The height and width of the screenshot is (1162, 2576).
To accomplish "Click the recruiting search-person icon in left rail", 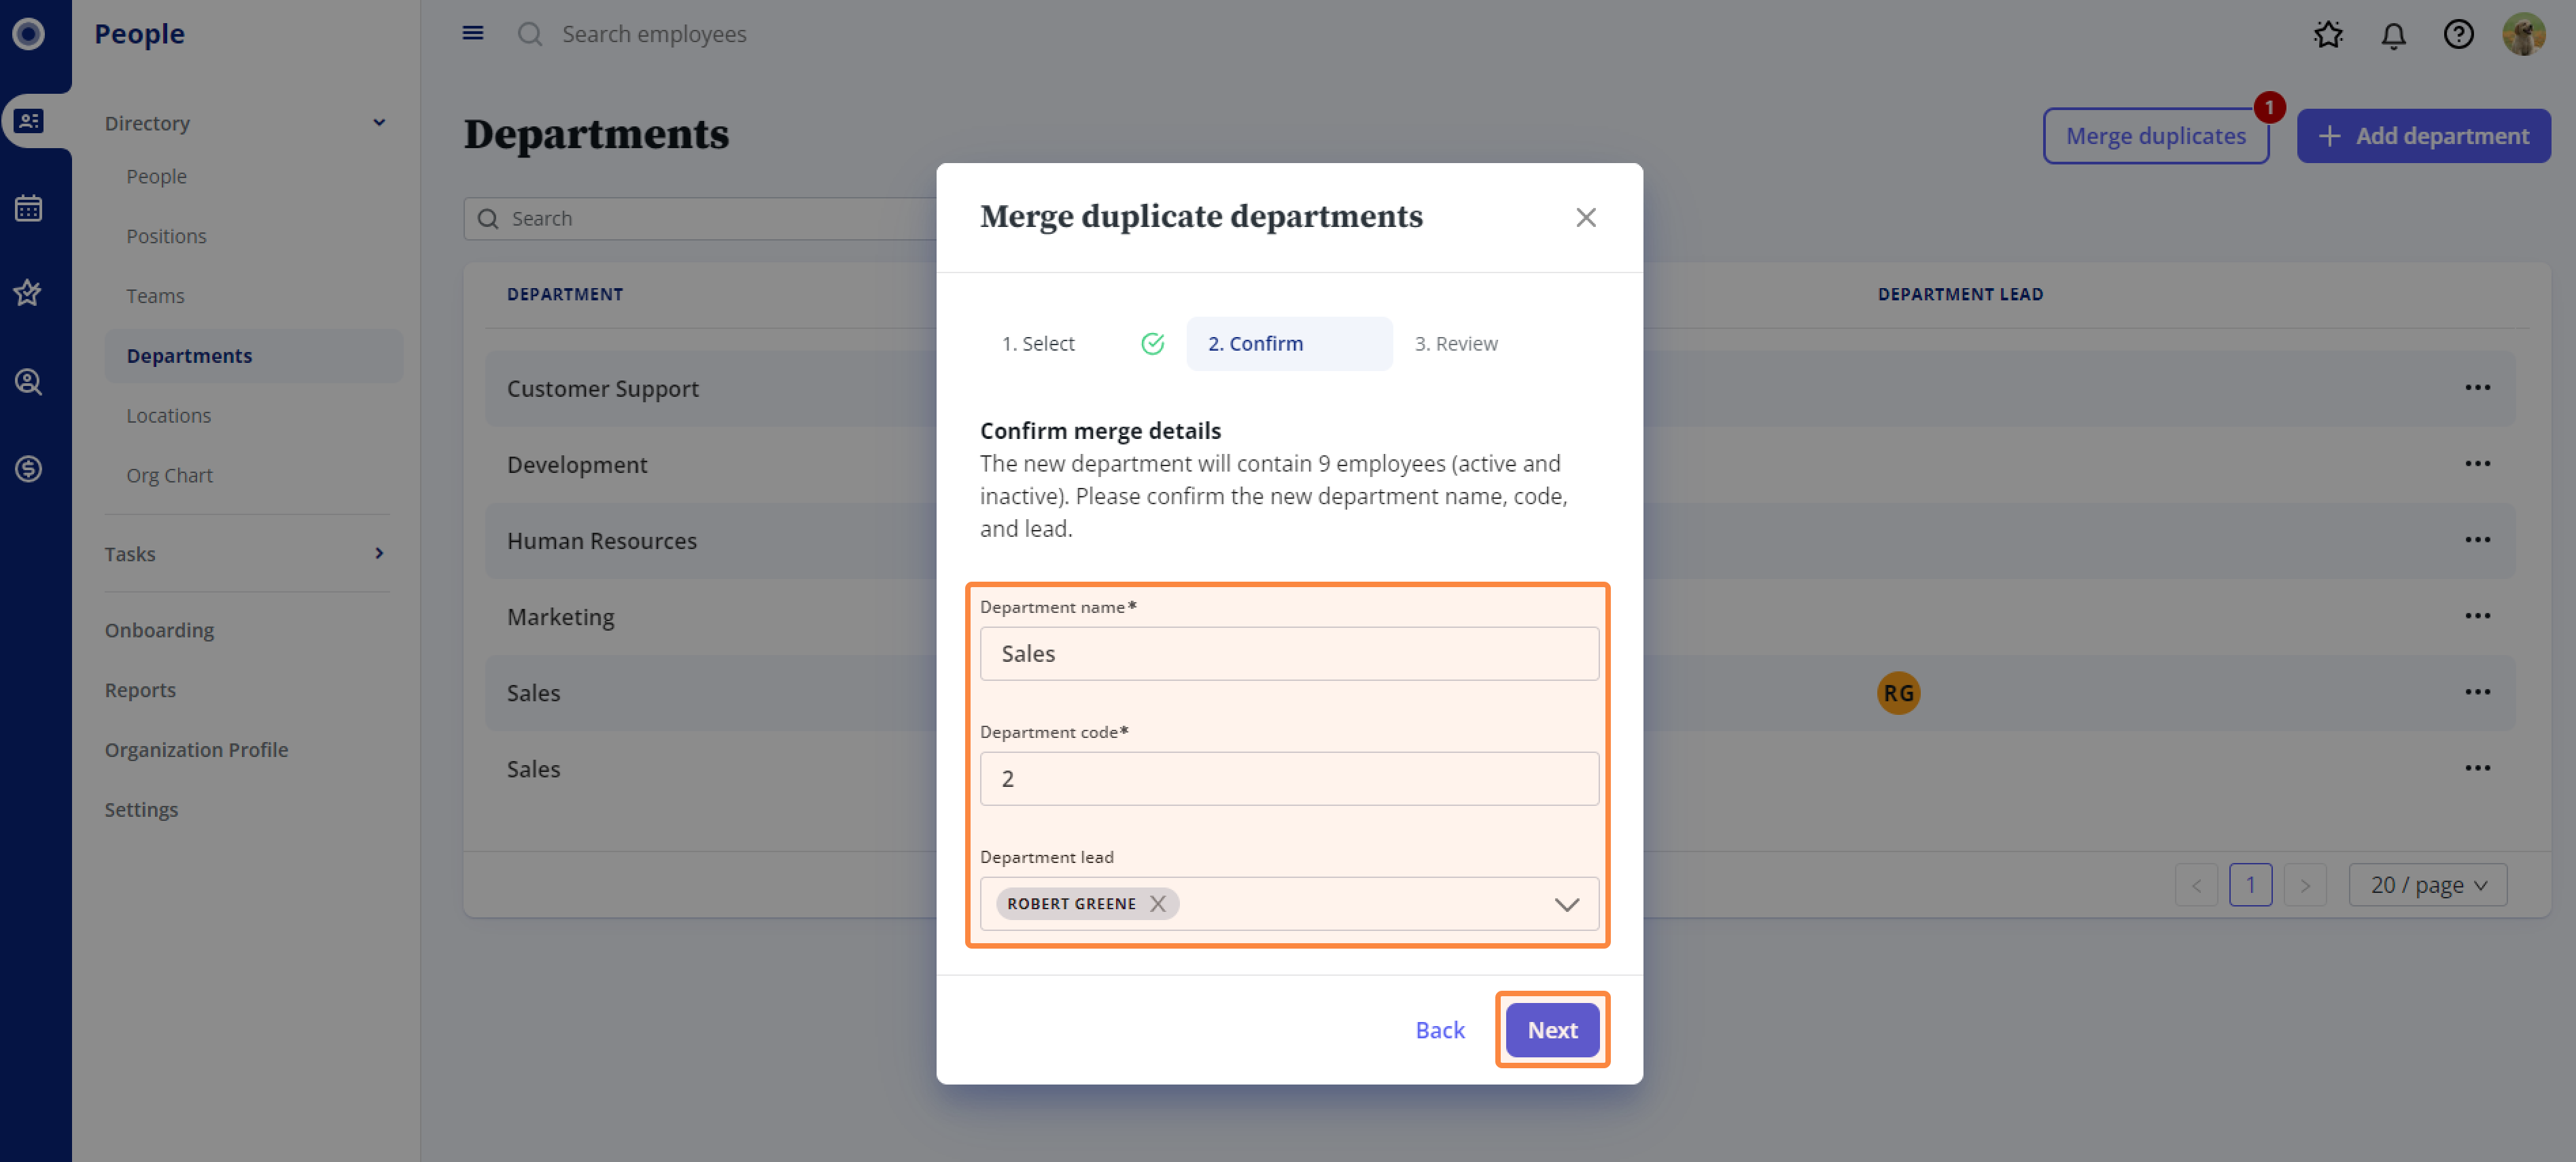I will pyautogui.click(x=28, y=381).
